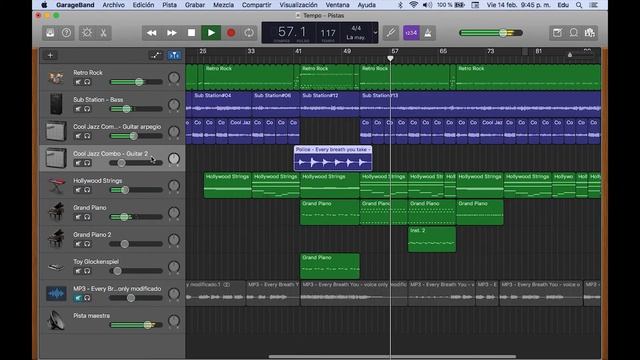Click the horizontal scrollbar at the bottom
The image size is (640, 360).
click(392, 357)
